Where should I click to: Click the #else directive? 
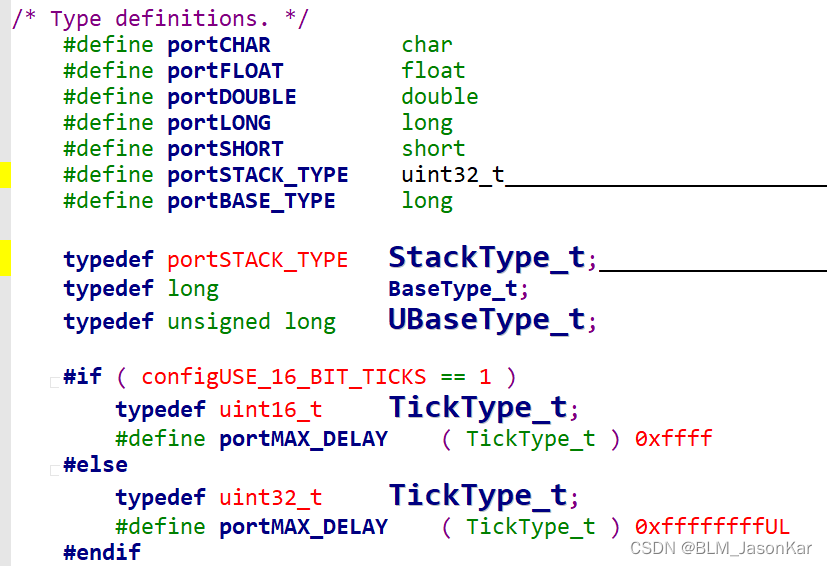[x=95, y=465]
